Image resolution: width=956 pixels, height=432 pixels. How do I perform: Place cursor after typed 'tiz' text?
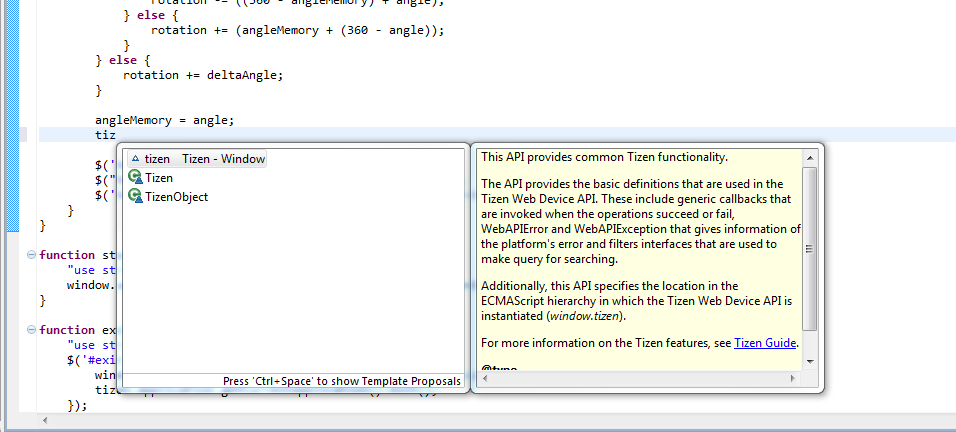(116, 135)
